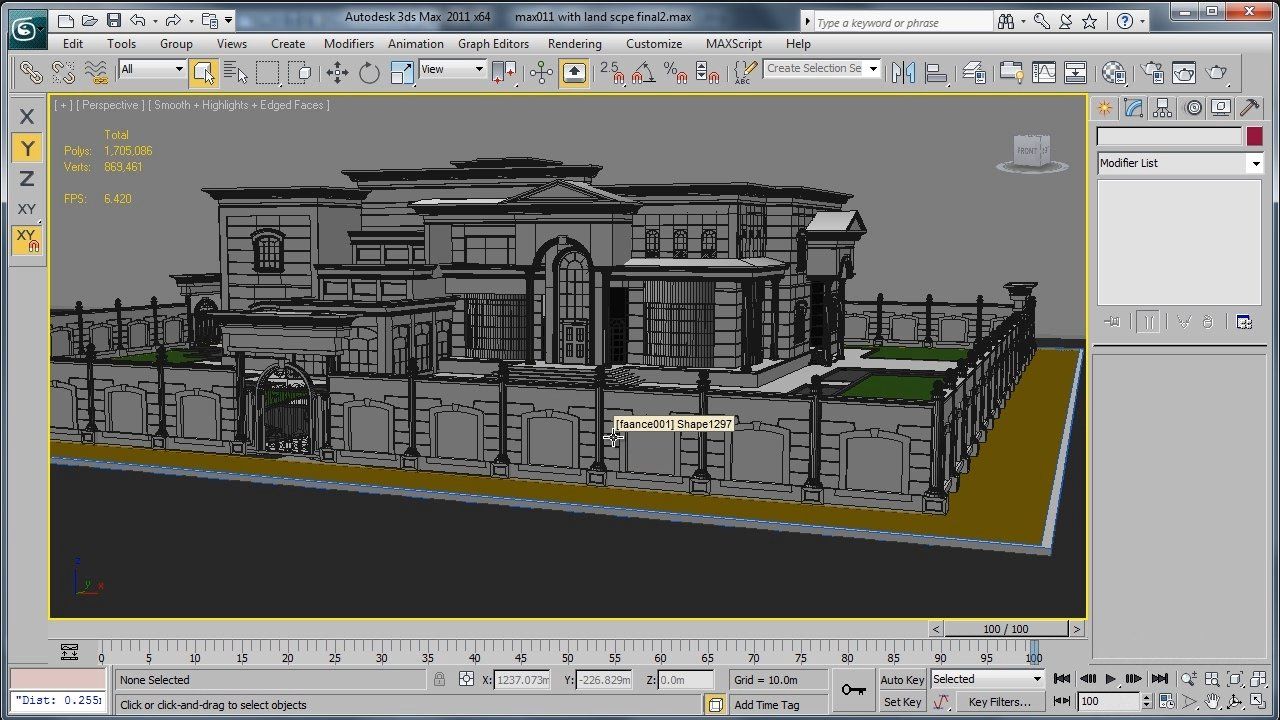Click the Select and Link chain icon

[x=31, y=72]
